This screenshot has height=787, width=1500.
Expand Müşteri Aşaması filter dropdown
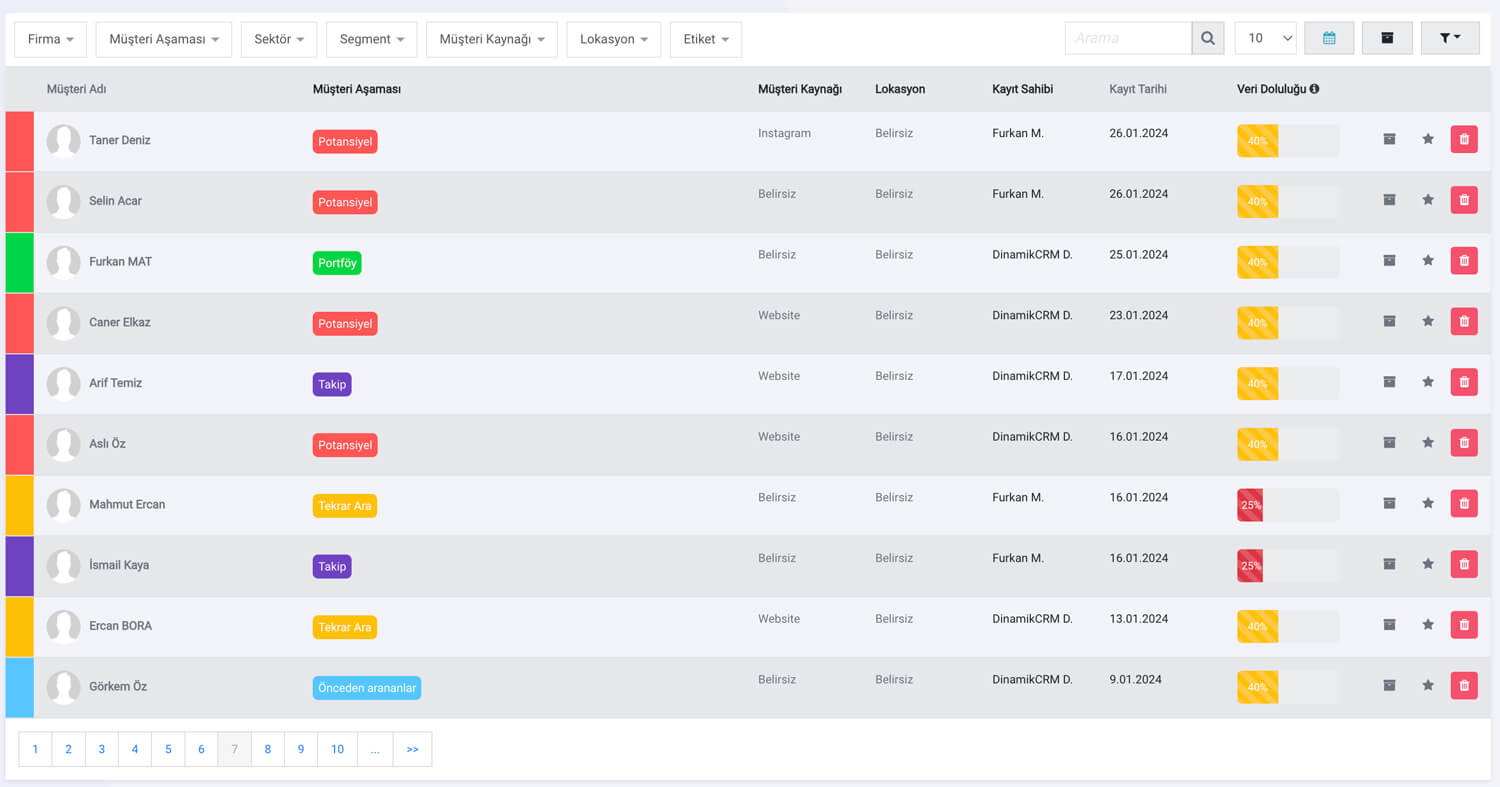pyautogui.click(x=164, y=39)
